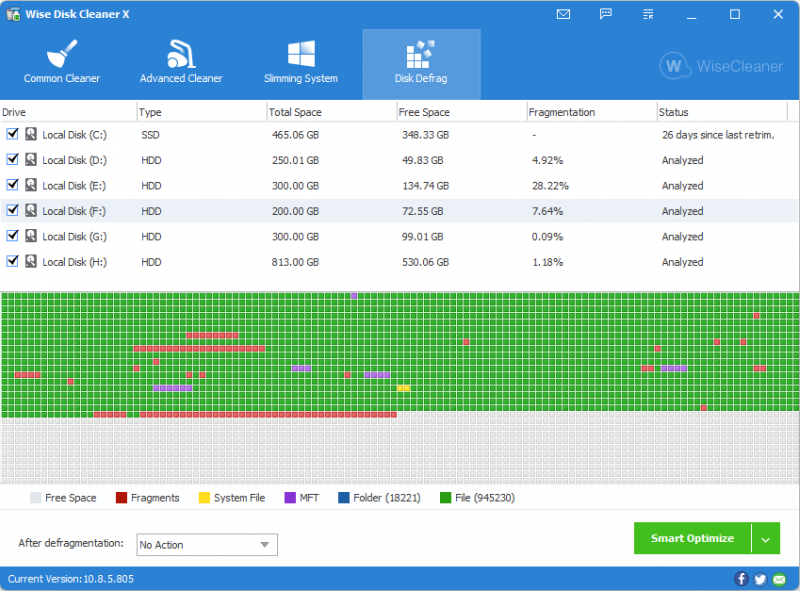Sort by Type column header
The width and height of the screenshot is (800, 591).
pyautogui.click(x=202, y=112)
